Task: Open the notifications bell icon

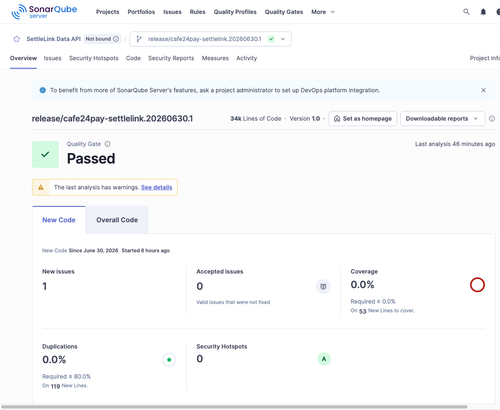Action: pyautogui.click(x=483, y=12)
